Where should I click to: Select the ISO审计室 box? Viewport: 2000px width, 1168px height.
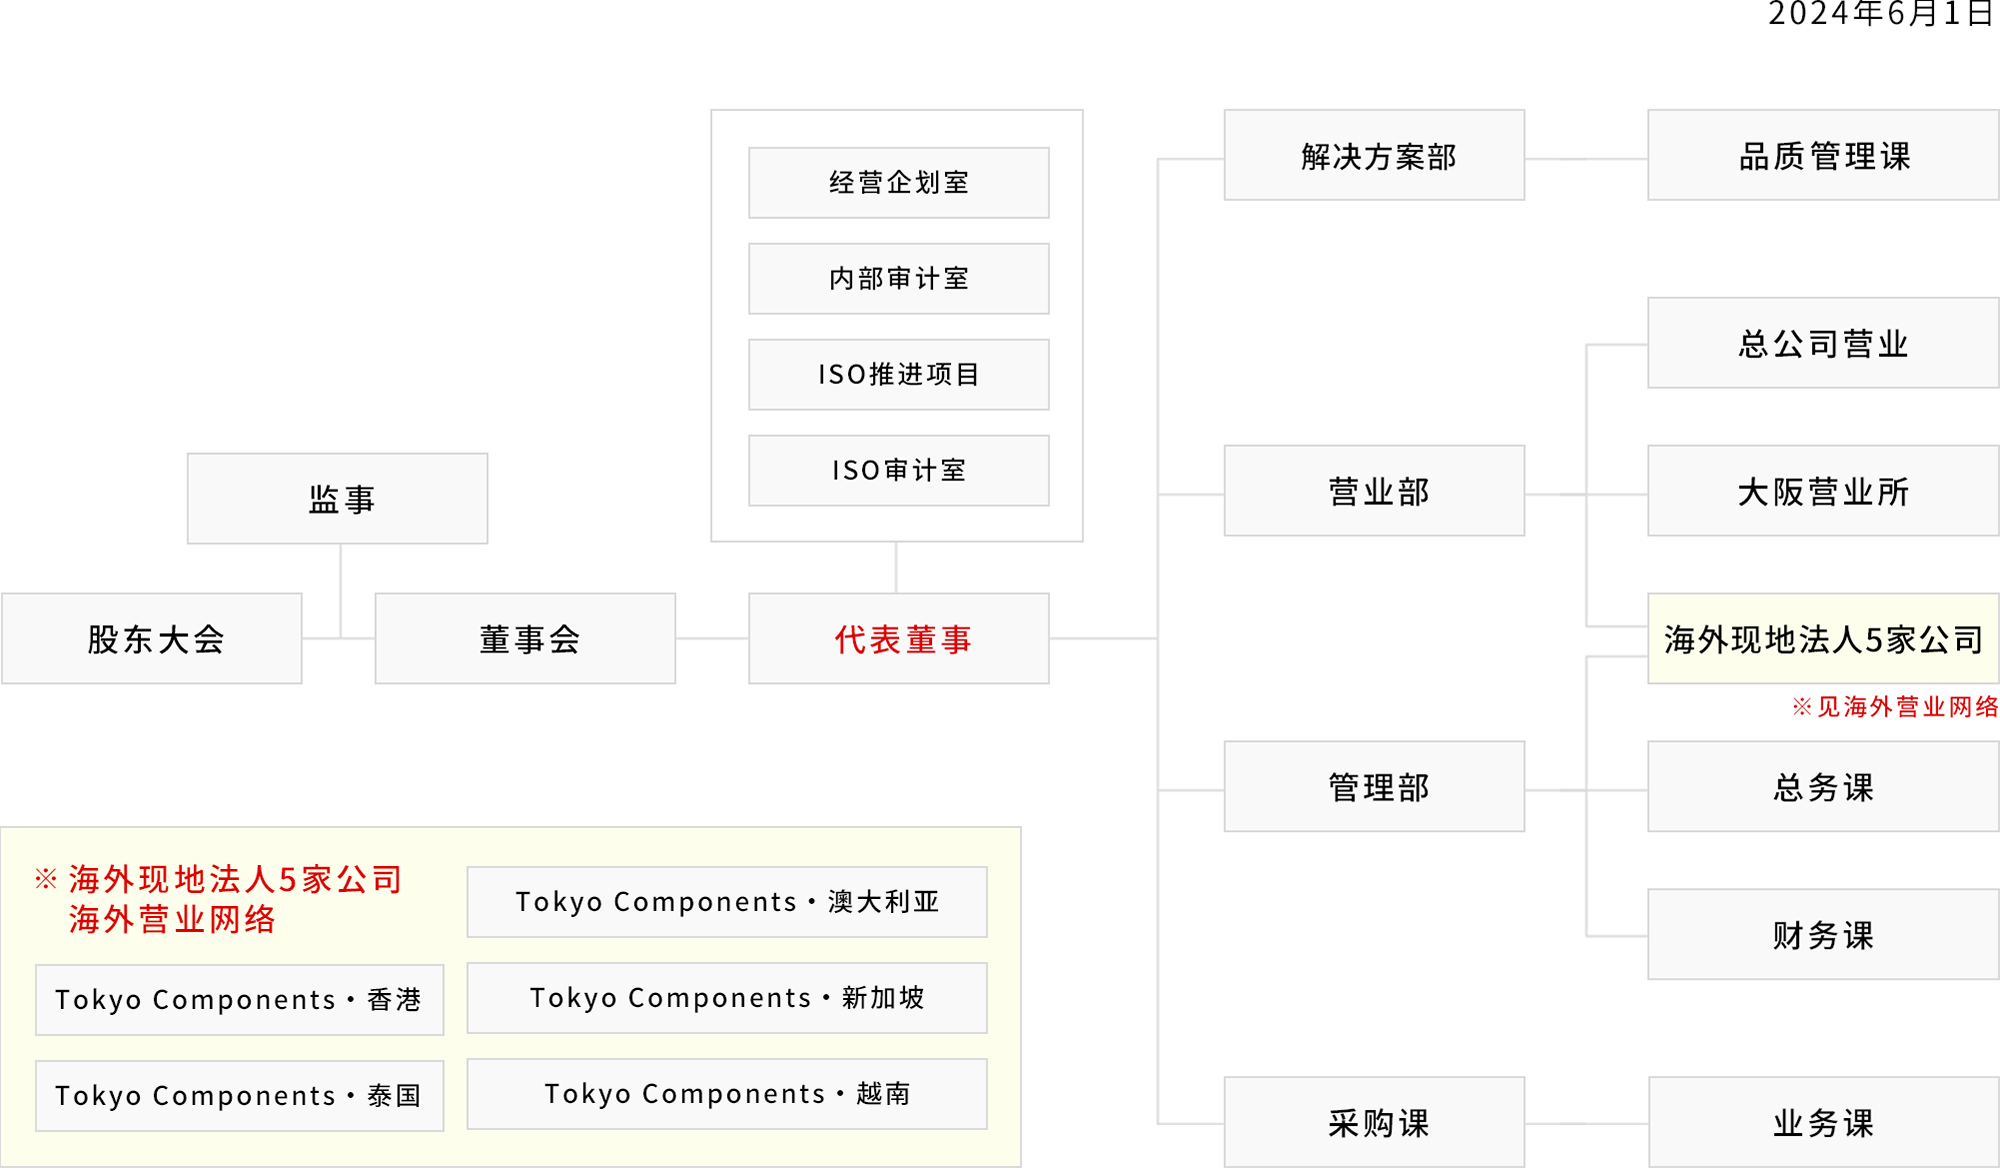coord(899,470)
